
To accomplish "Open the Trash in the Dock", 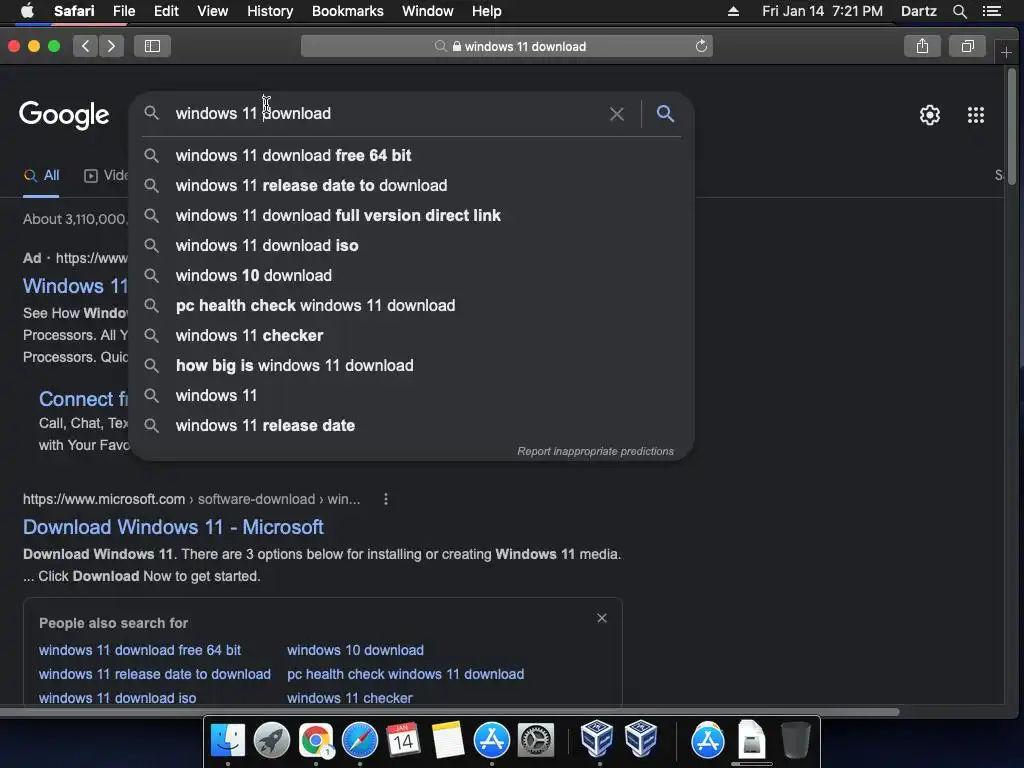I will [x=795, y=740].
